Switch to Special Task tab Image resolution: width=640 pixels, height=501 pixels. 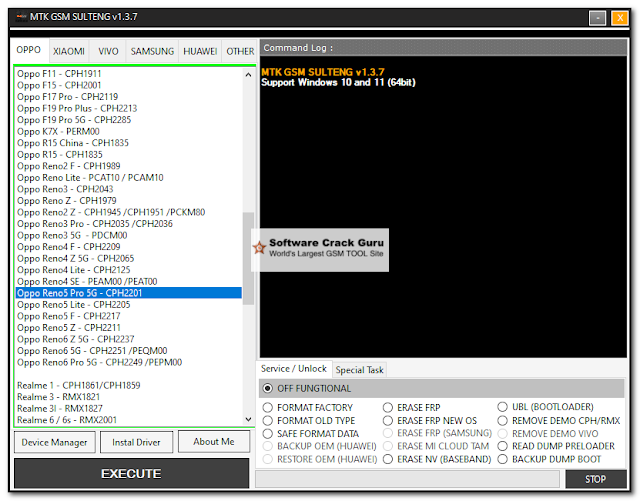pyautogui.click(x=360, y=370)
